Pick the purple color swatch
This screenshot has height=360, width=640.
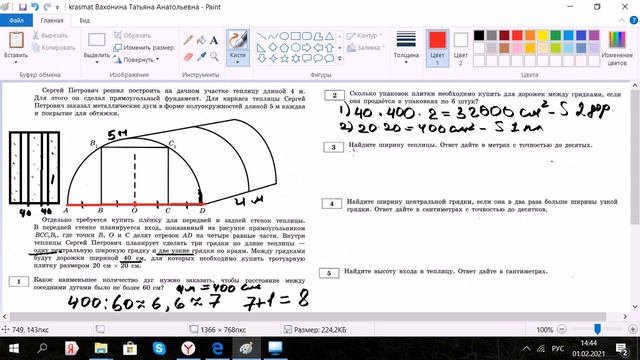(594, 36)
